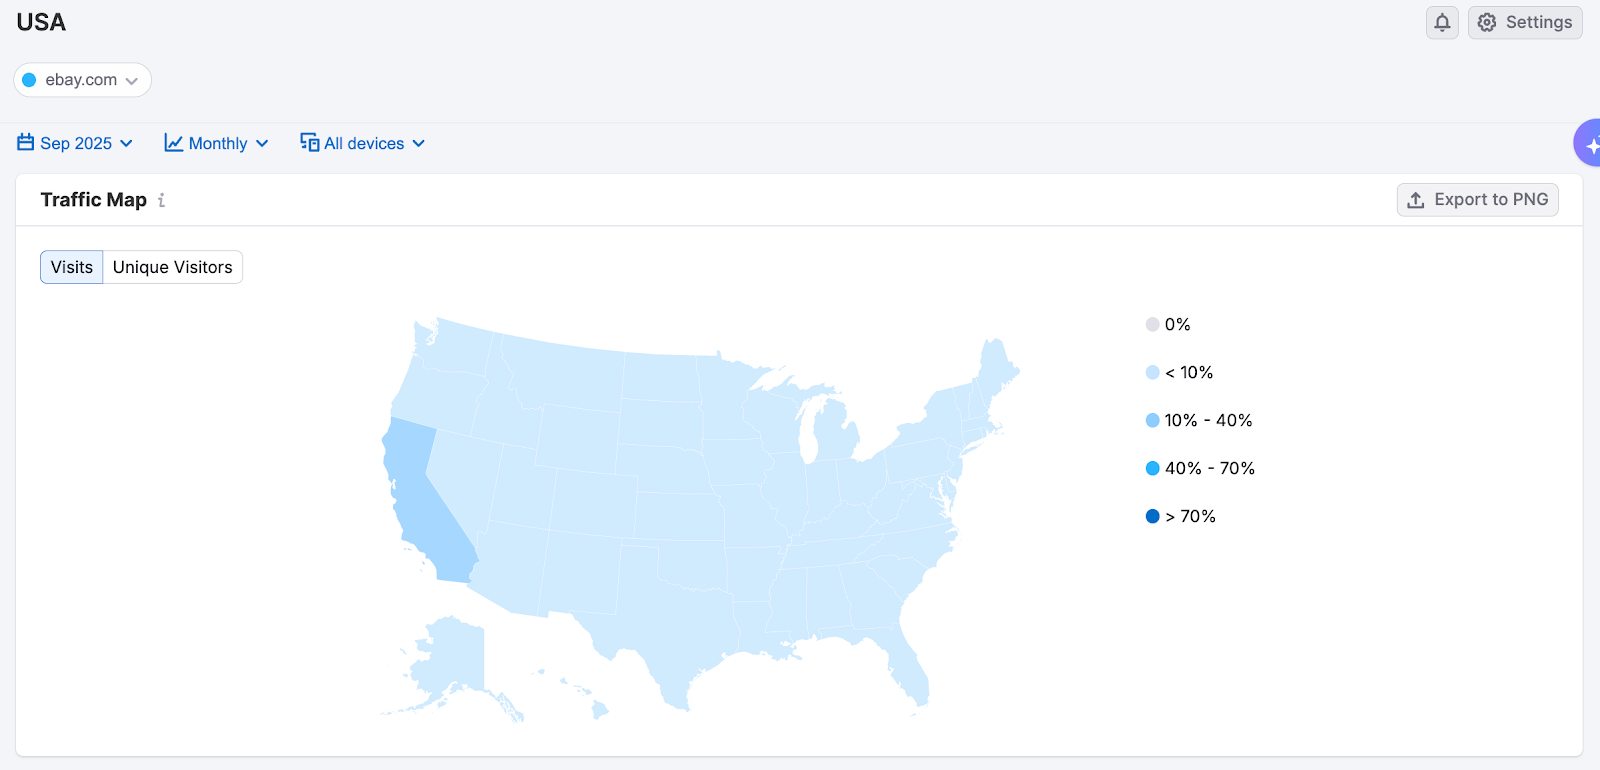Image resolution: width=1600 pixels, height=770 pixels.
Task: Click the chart icon next to Monthly
Action: coord(173,142)
